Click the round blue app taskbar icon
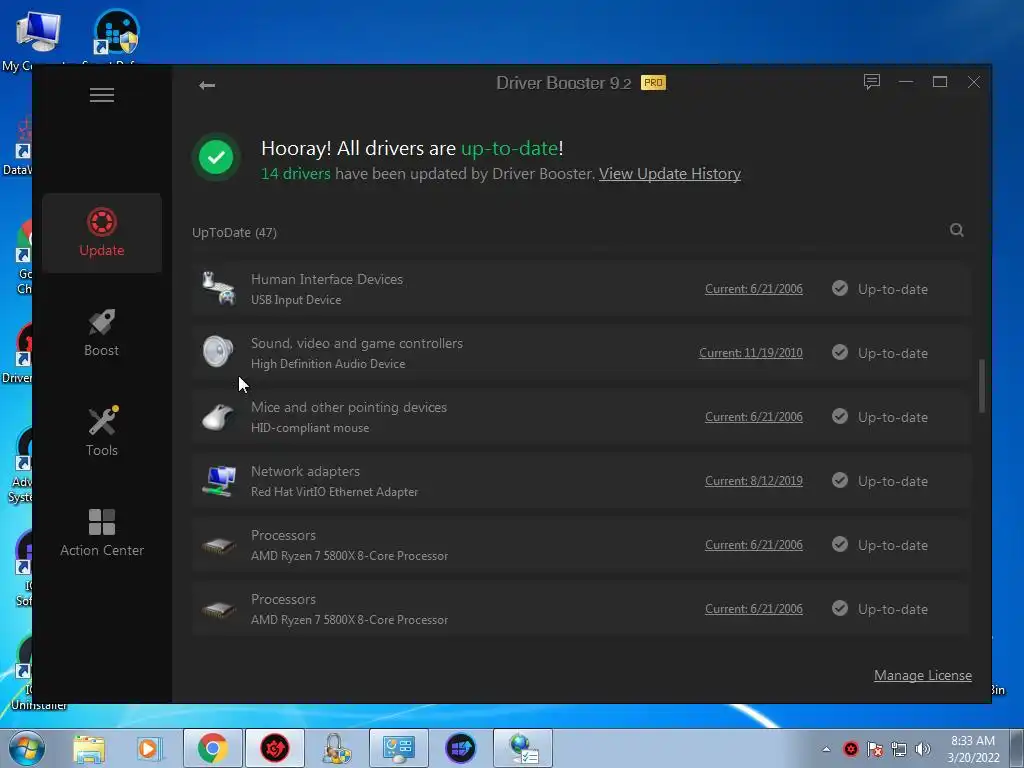The height and width of the screenshot is (768, 1024). tap(460, 748)
